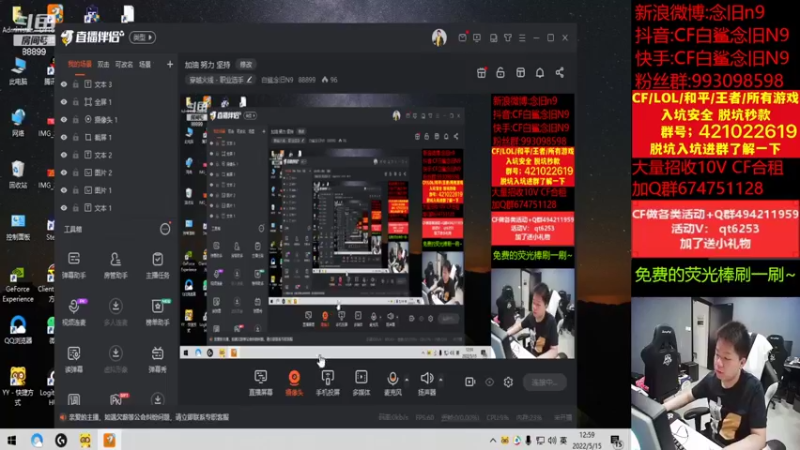Toggle the lock on the 图片 1 source

click(76, 190)
